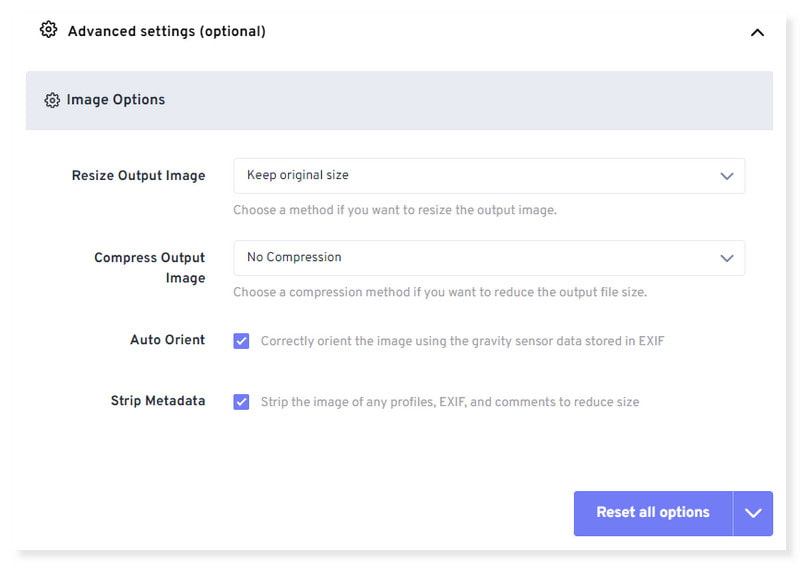This screenshot has width=800, height=564.
Task: Click the Auto Orient label
Action: pyautogui.click(x=167, y=340)
